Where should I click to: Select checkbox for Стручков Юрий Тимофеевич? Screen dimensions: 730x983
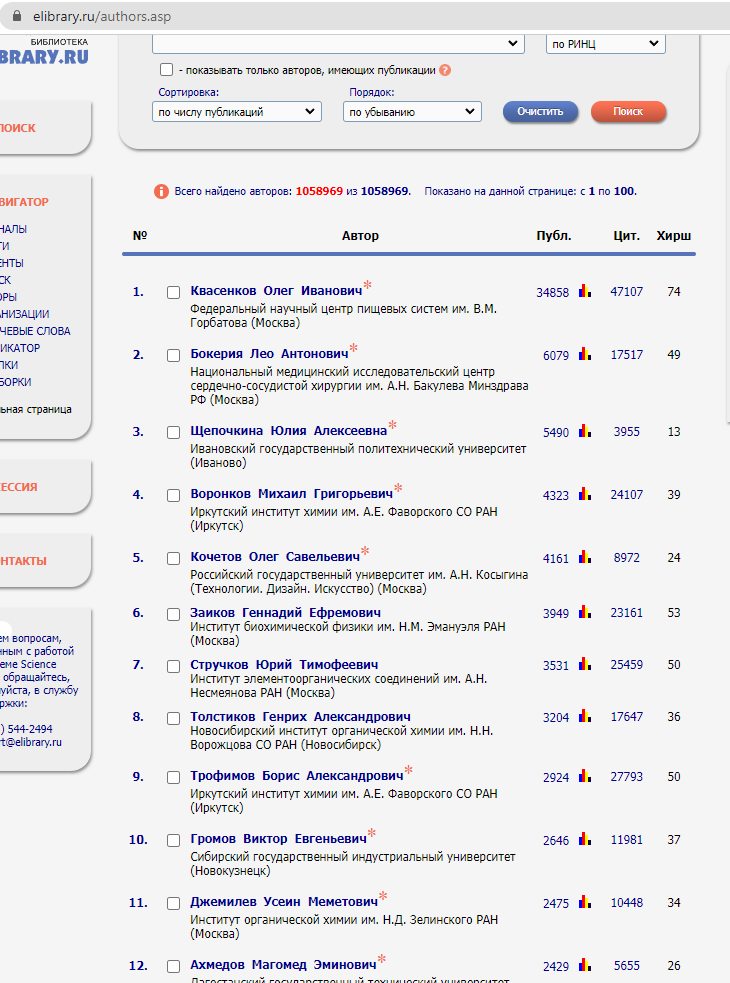pos(174,666)
